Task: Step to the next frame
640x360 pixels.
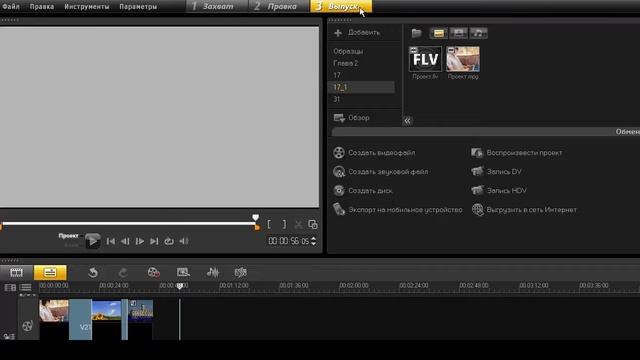Action: click(x=140, y=241)
